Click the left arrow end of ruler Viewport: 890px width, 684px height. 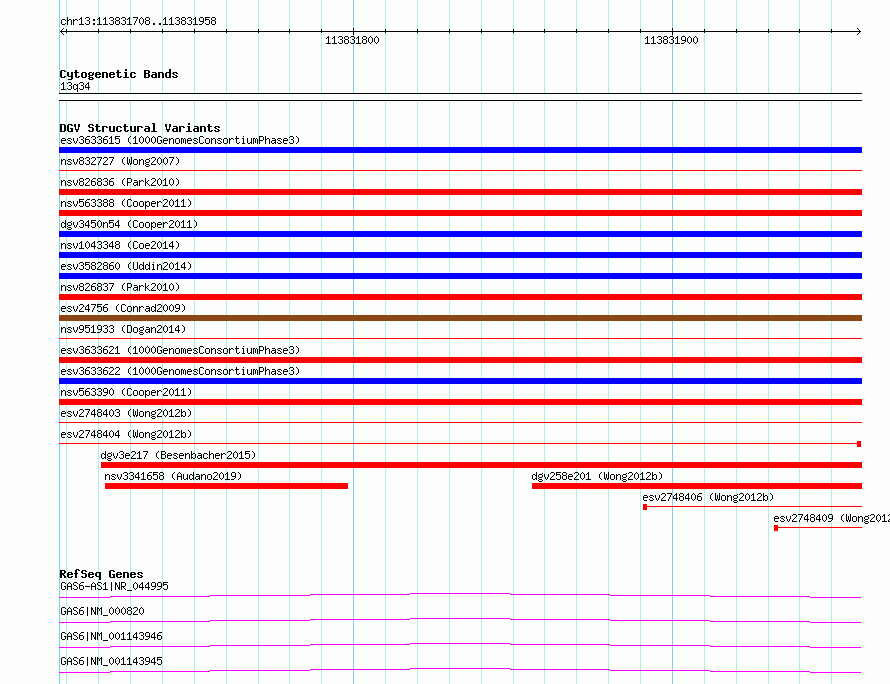point(62,32)
